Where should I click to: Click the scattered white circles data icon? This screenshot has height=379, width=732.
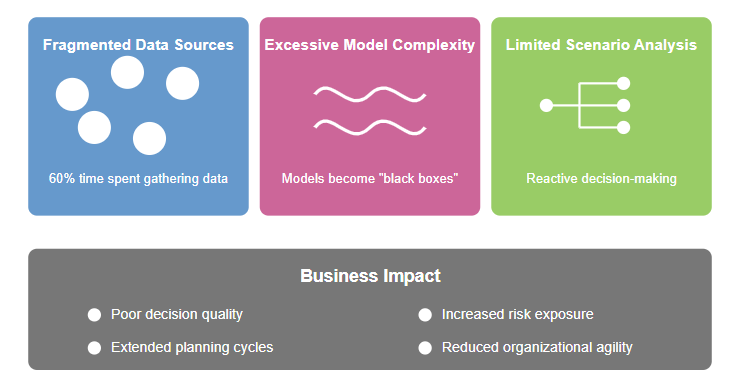pos(127,105)
